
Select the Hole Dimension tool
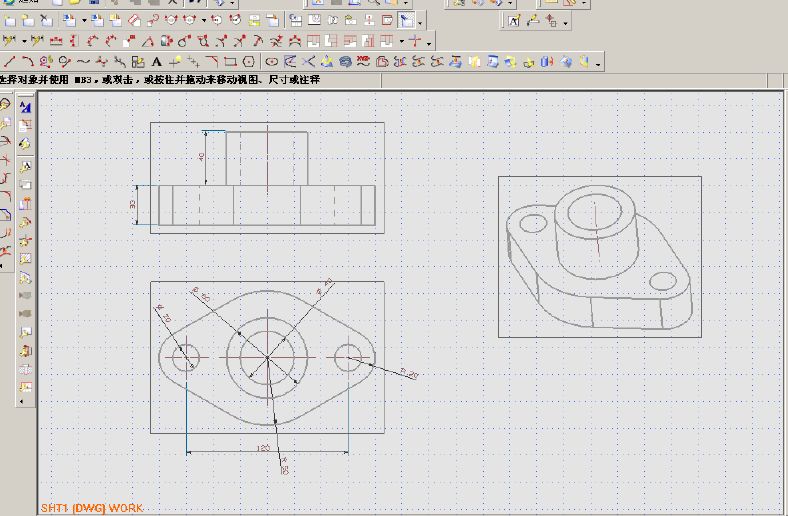point(184,41)
